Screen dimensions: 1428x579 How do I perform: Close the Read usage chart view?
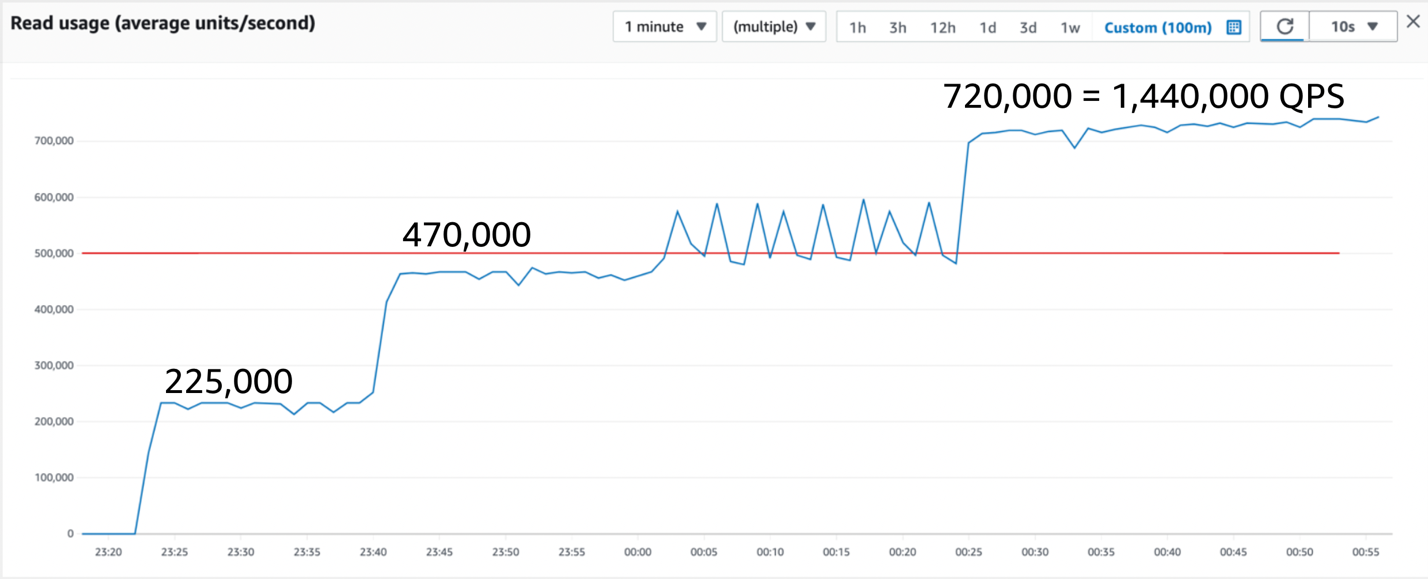coord(1414,22)
